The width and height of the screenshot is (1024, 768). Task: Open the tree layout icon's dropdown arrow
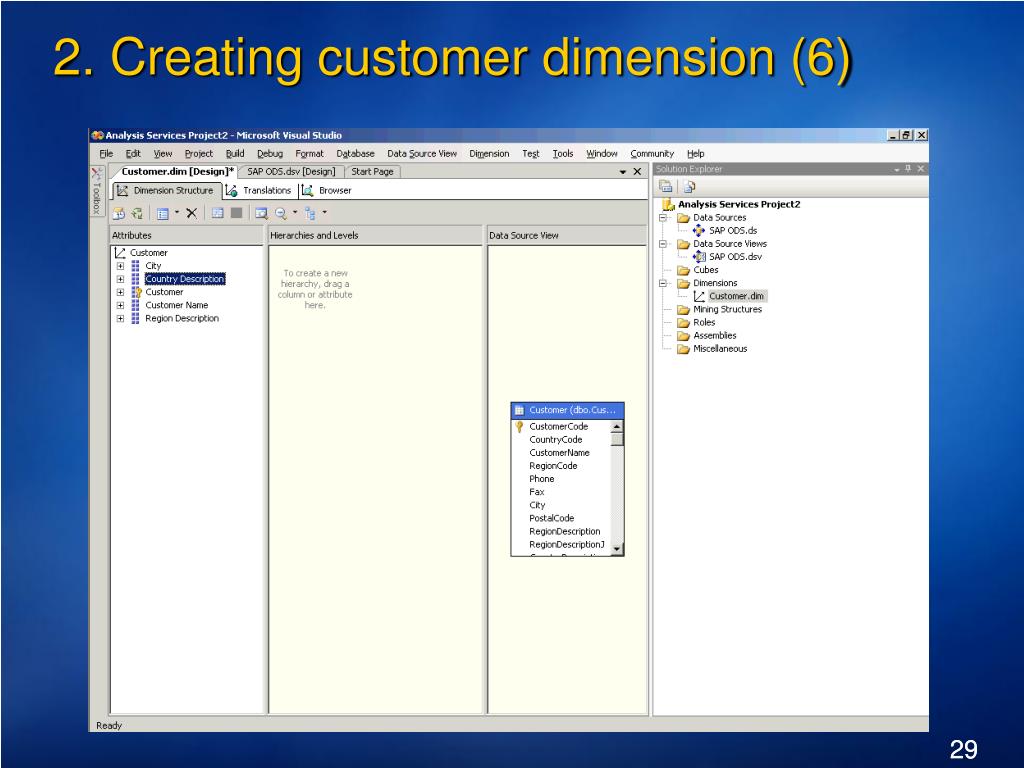[x=324, y=212]
